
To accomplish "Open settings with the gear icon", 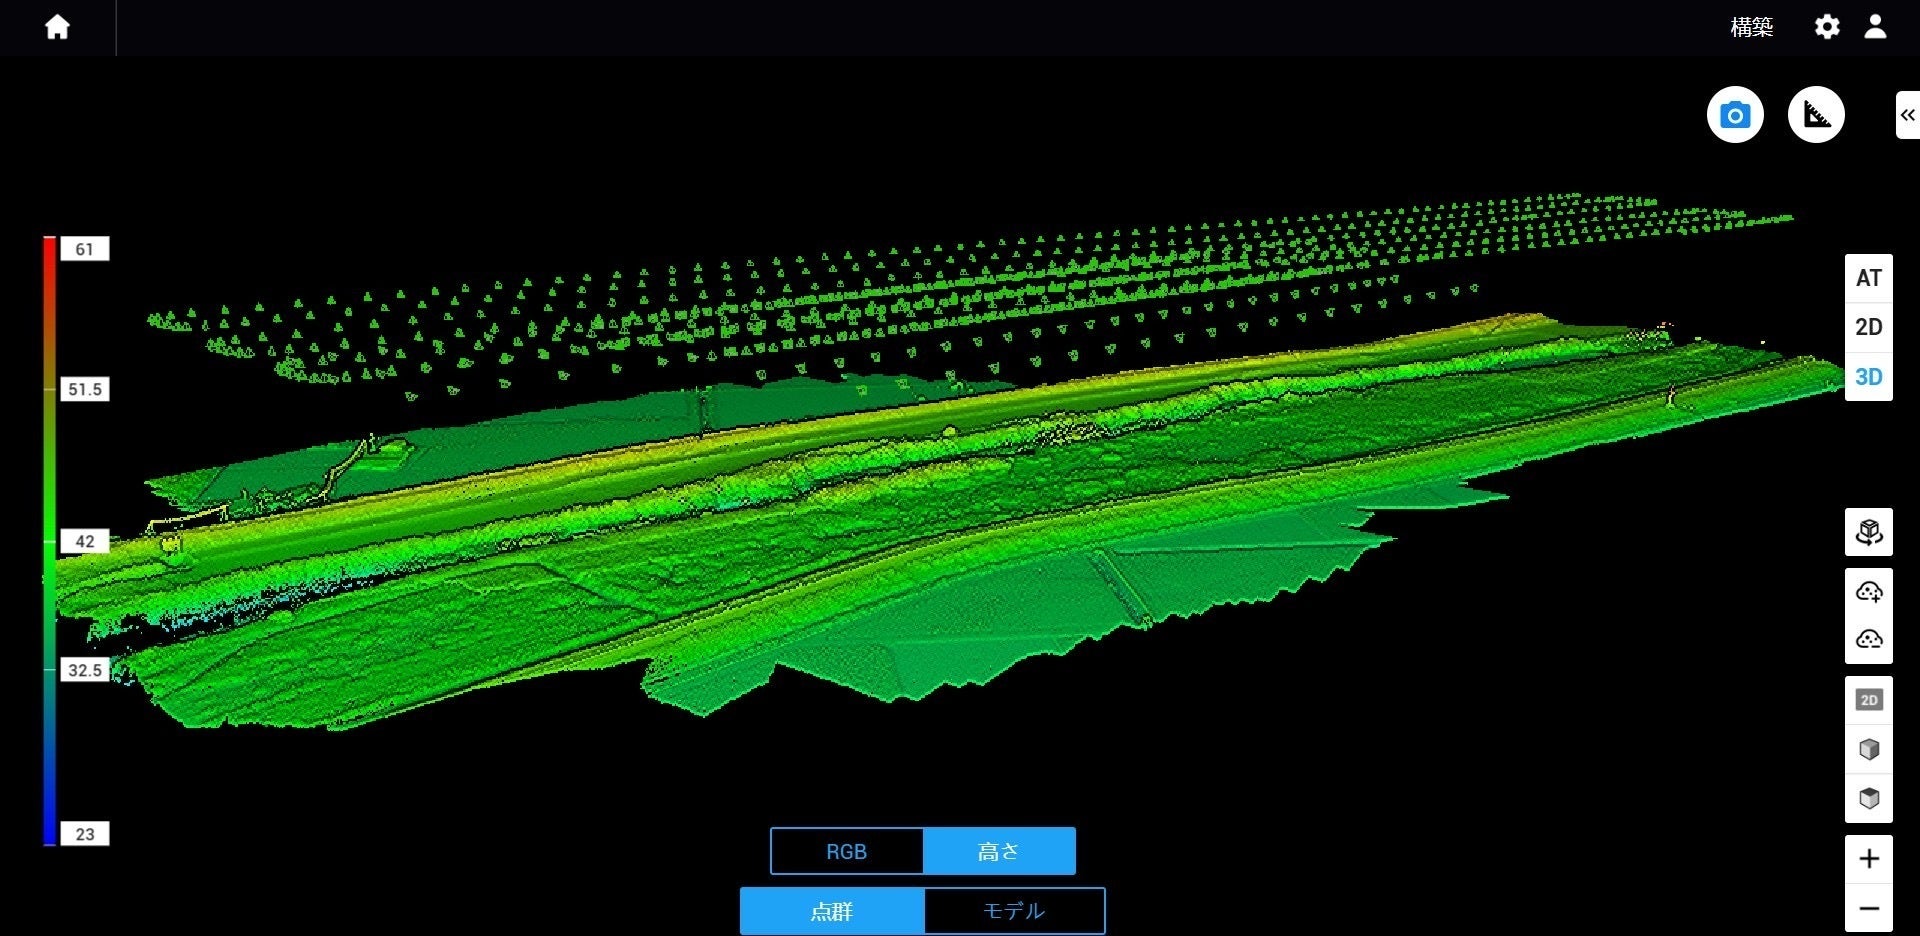I will [1827, 27].
